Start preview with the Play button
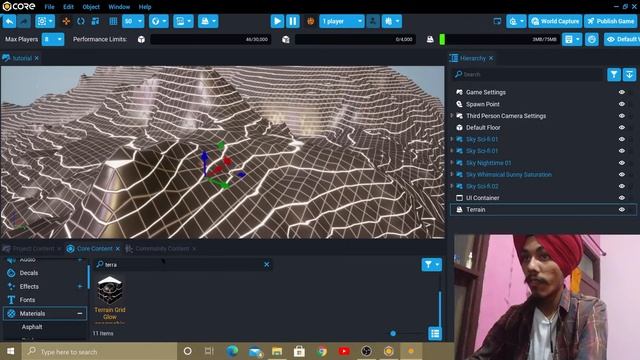 point(277,21)
